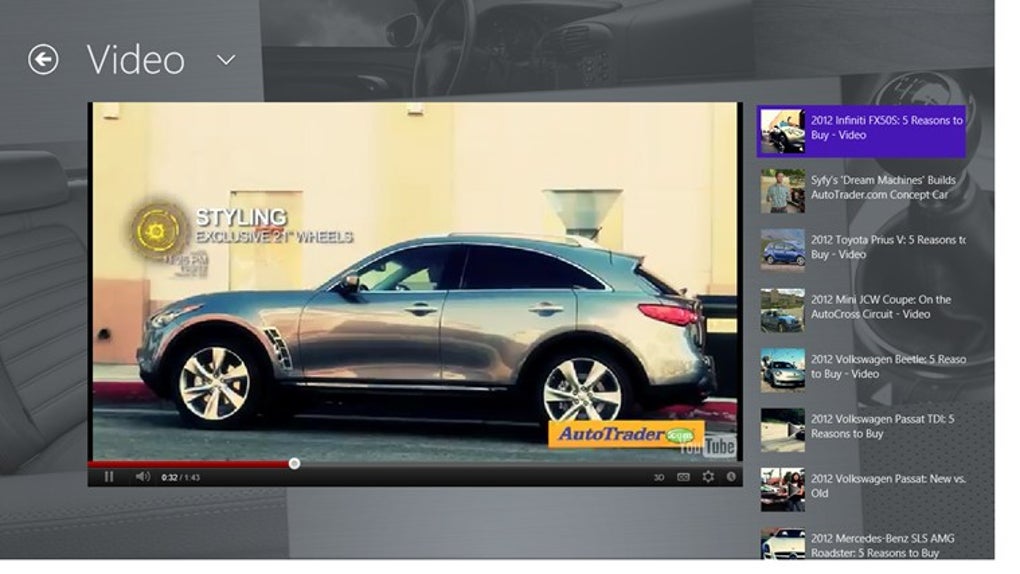Open the Passat New vs. Old thumbnail
Image resolution: width=1020 pixels, height=574 pixels.
pyautogui.click(x=783, y=489)
